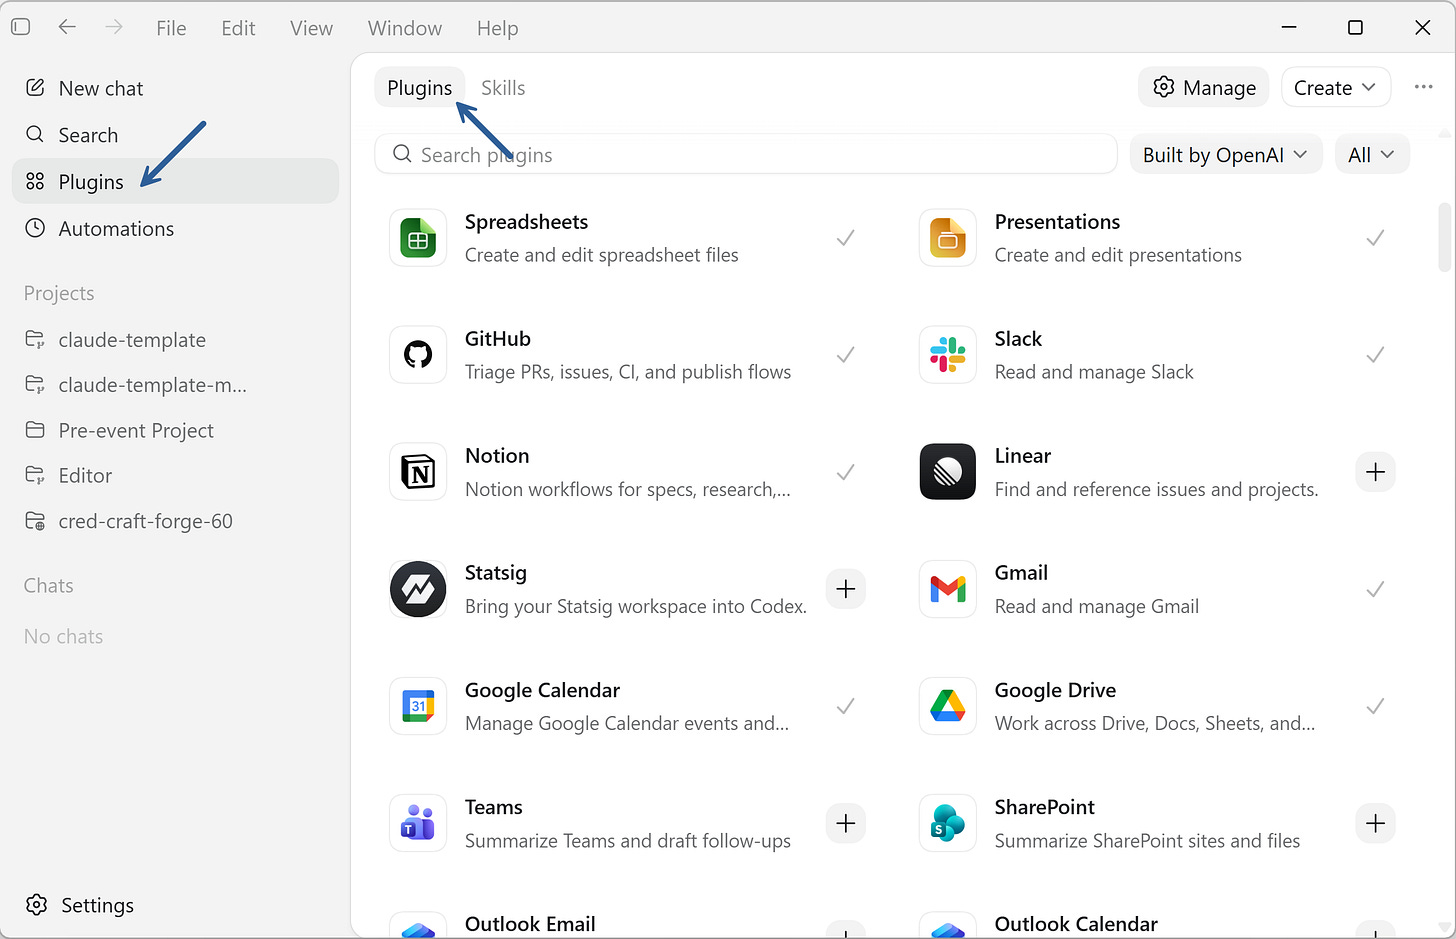Open the File menu
The image size is (1456, 939).
click(171, 28)
